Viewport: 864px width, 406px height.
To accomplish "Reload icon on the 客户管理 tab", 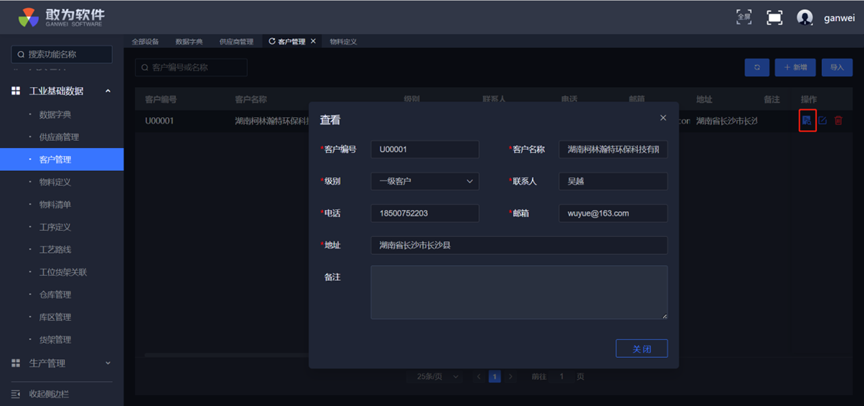I will tap(272, 41).
